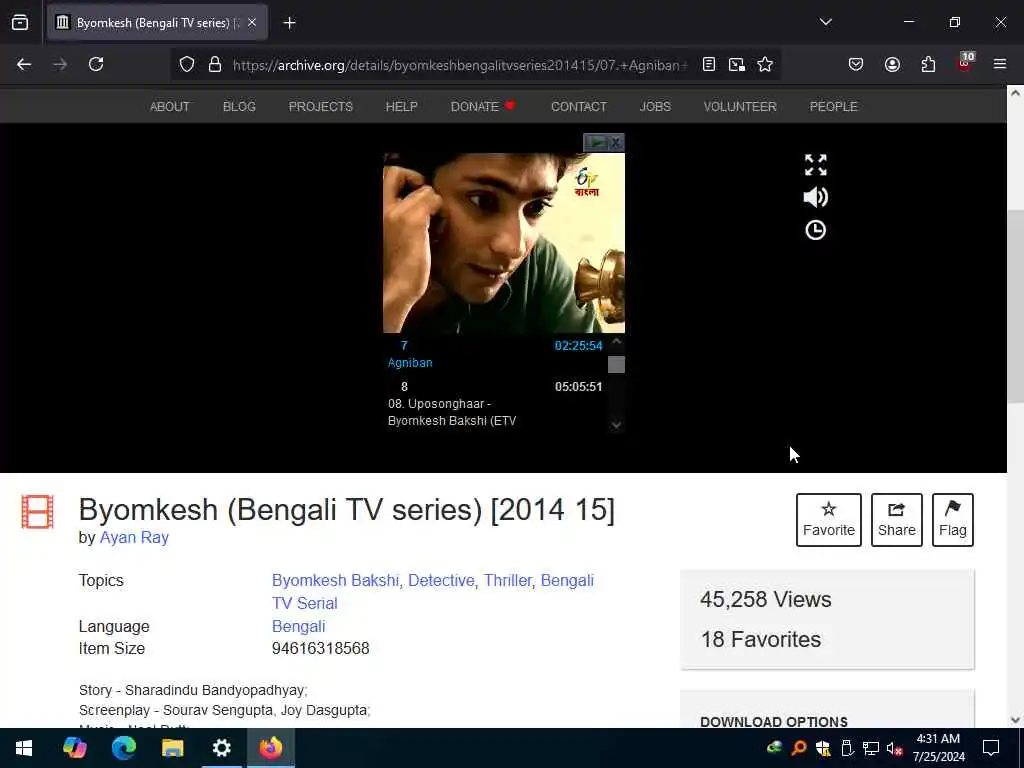
Task: Click the 18 Favorites text
Action: [761, 639]
